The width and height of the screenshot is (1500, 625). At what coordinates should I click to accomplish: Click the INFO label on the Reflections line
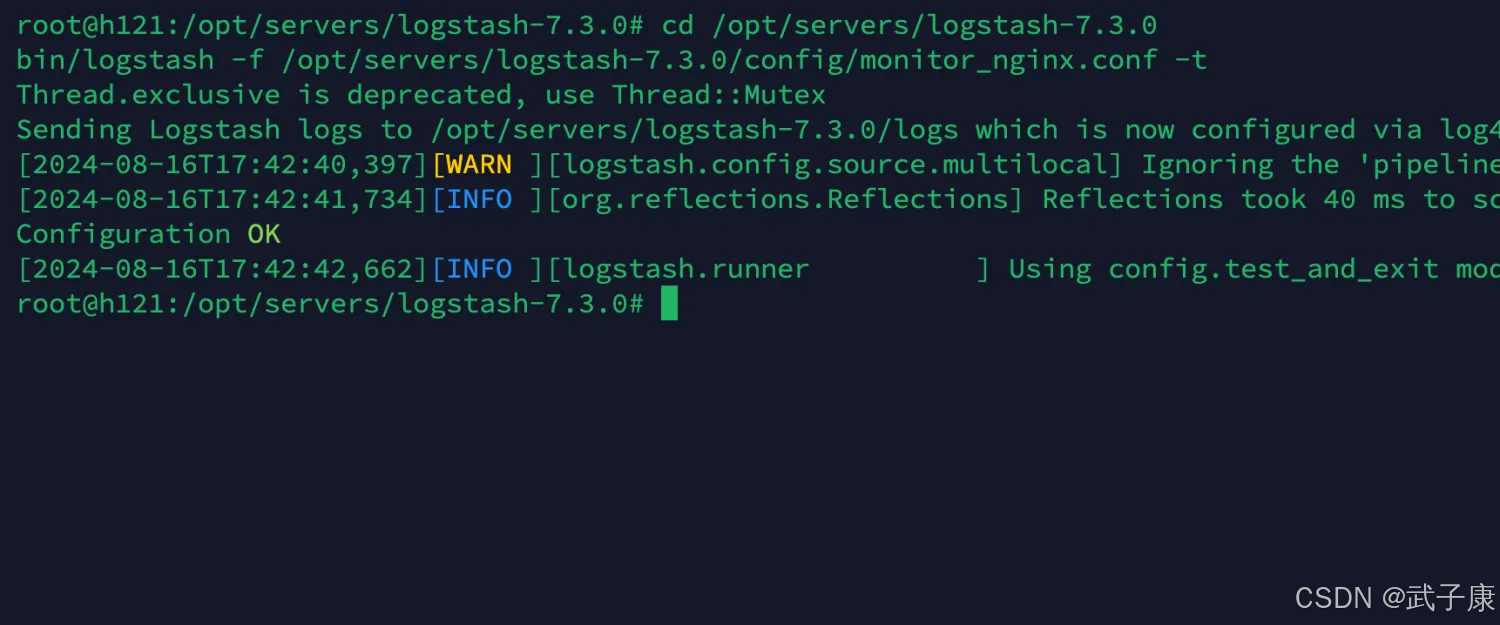478,200
